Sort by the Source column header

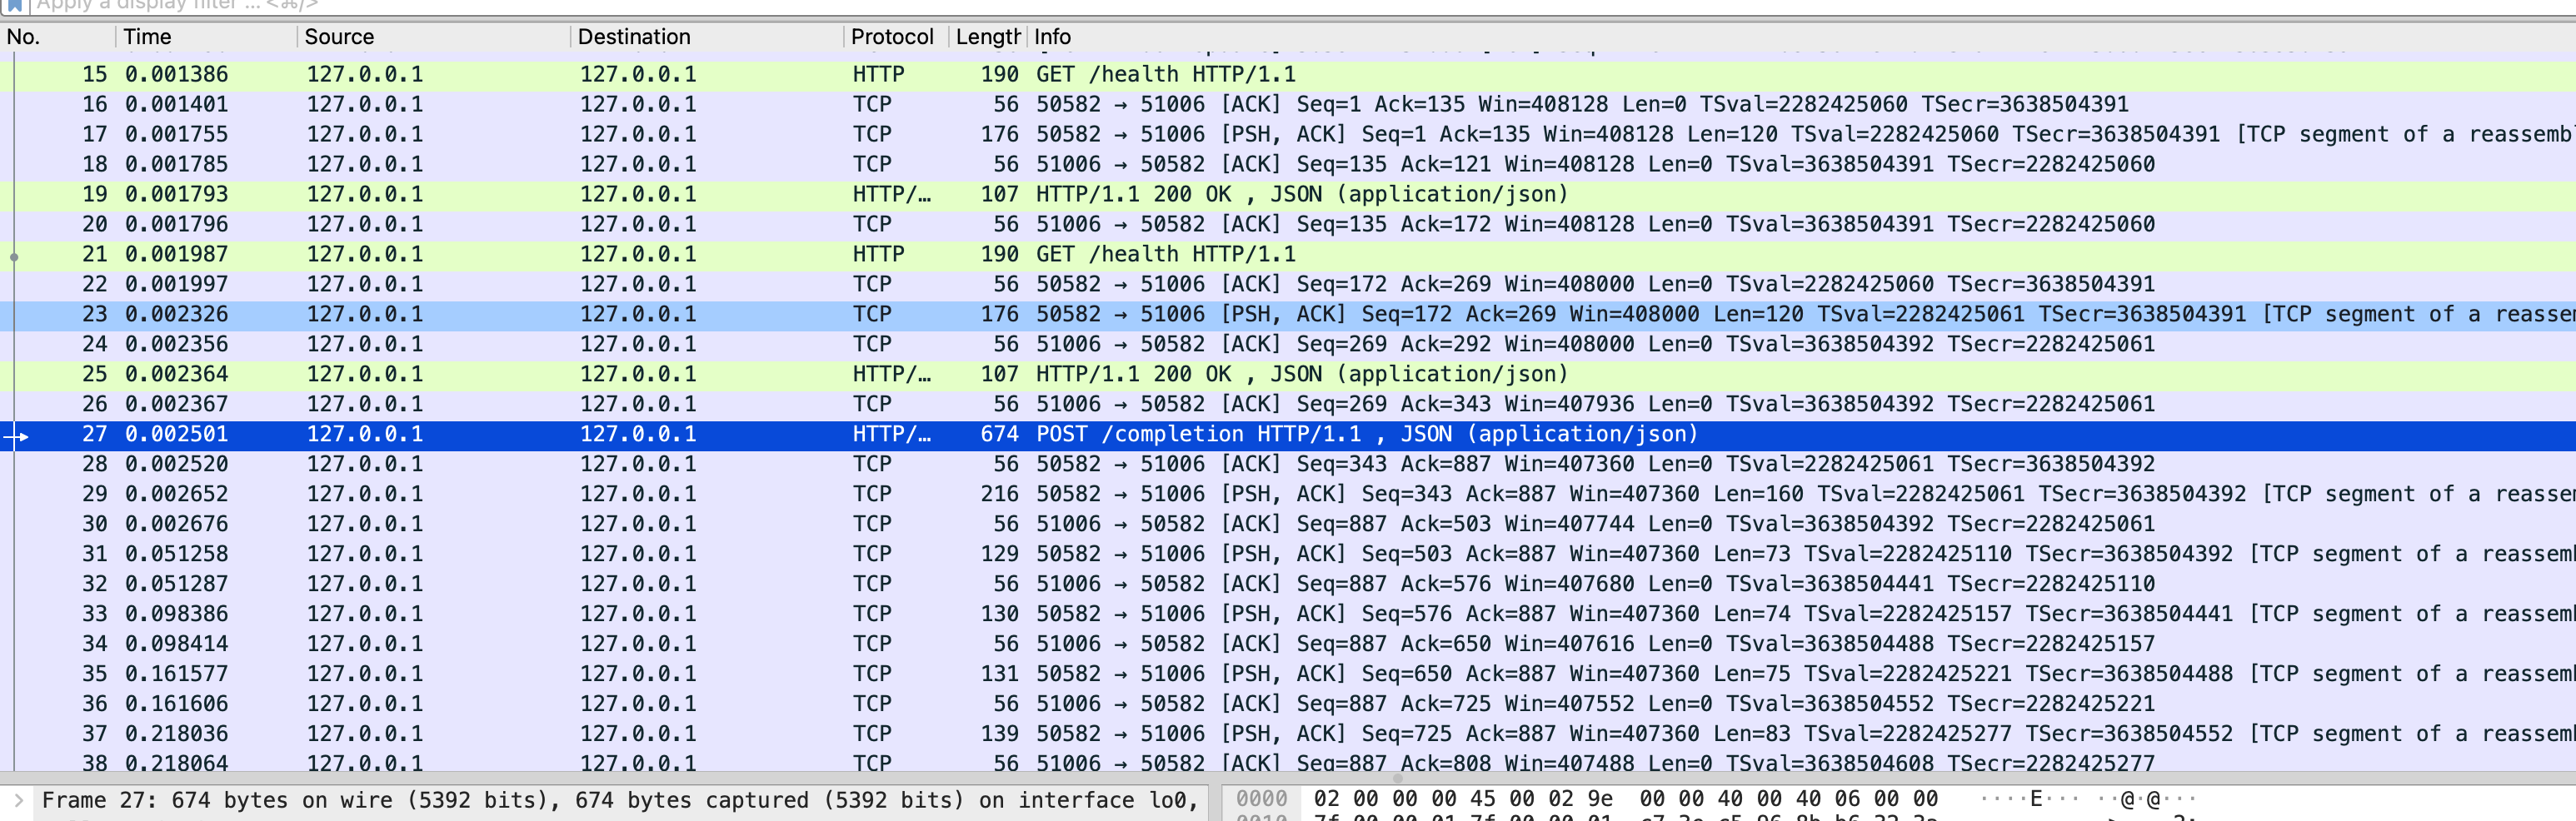pos(434,37)
